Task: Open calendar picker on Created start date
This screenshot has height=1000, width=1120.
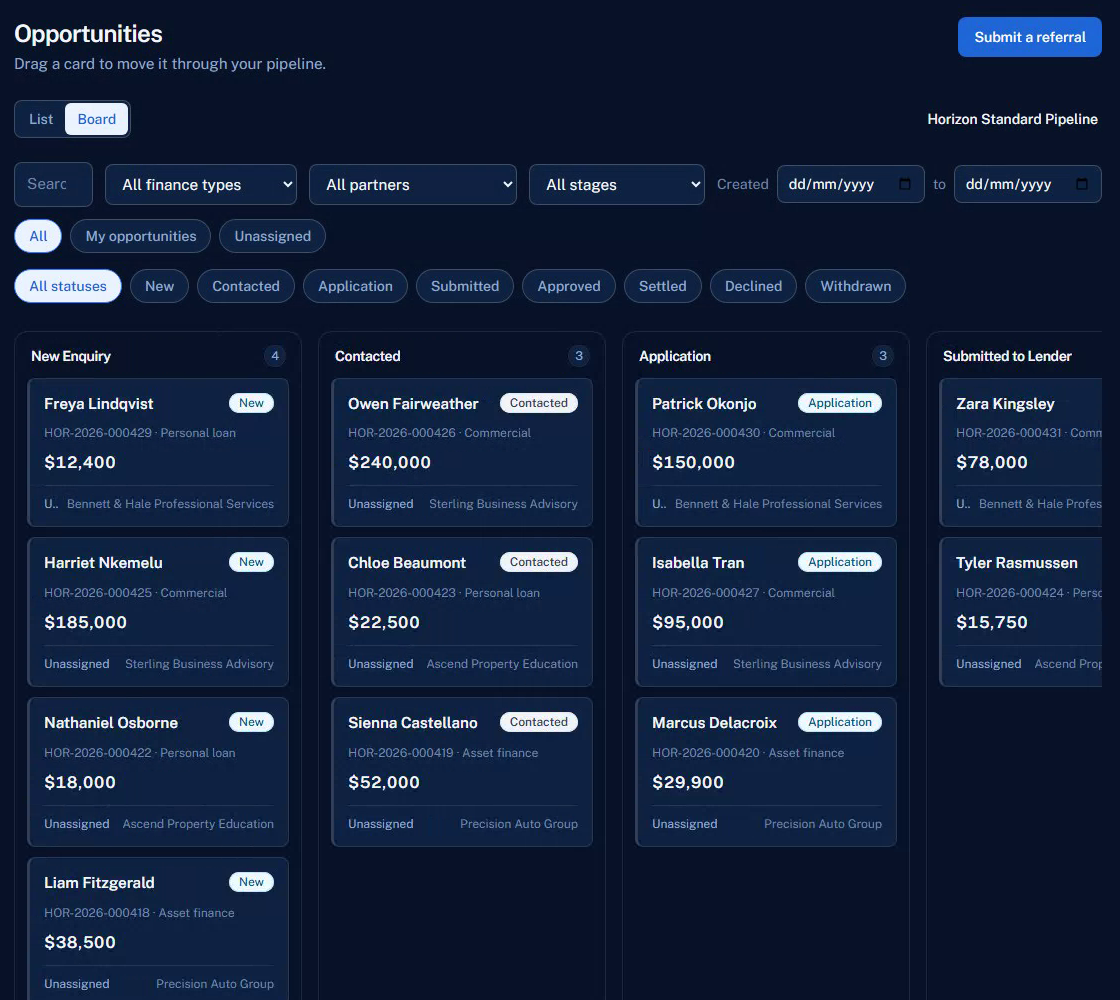Action: [904, 184]
